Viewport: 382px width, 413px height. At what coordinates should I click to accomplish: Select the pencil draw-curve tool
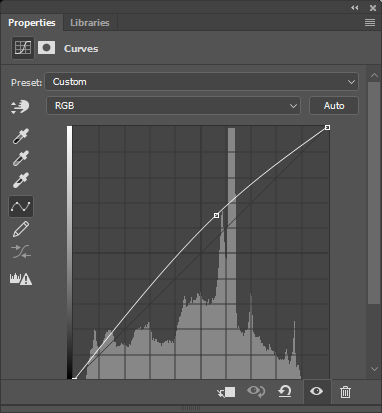coord(21,229)
